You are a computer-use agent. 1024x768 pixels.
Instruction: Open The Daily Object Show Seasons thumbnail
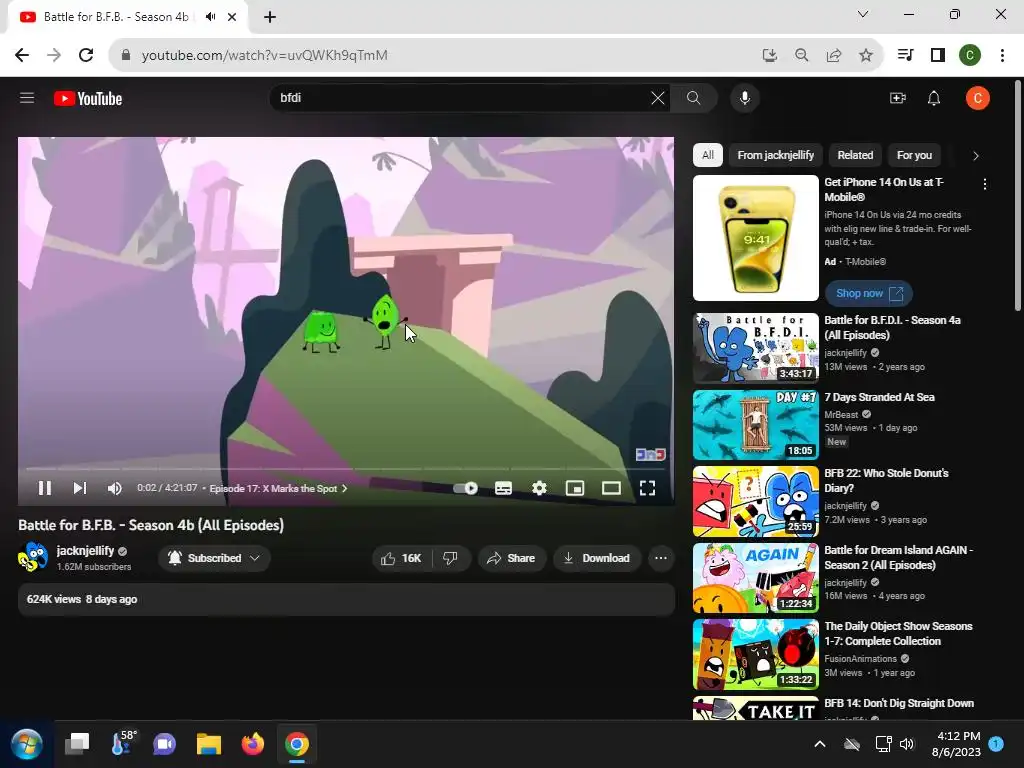coord(756,654)
